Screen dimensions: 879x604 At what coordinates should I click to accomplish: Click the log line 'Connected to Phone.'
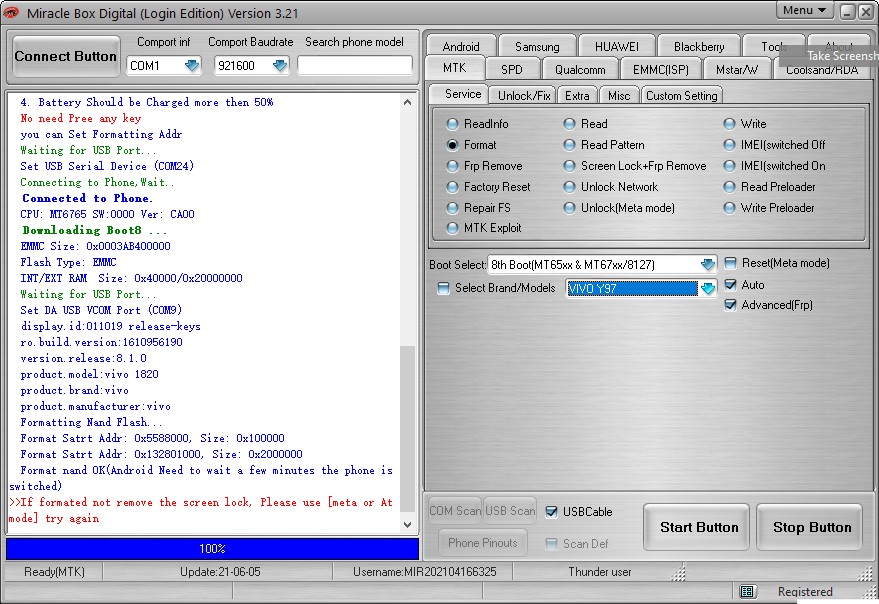[87, 198]
